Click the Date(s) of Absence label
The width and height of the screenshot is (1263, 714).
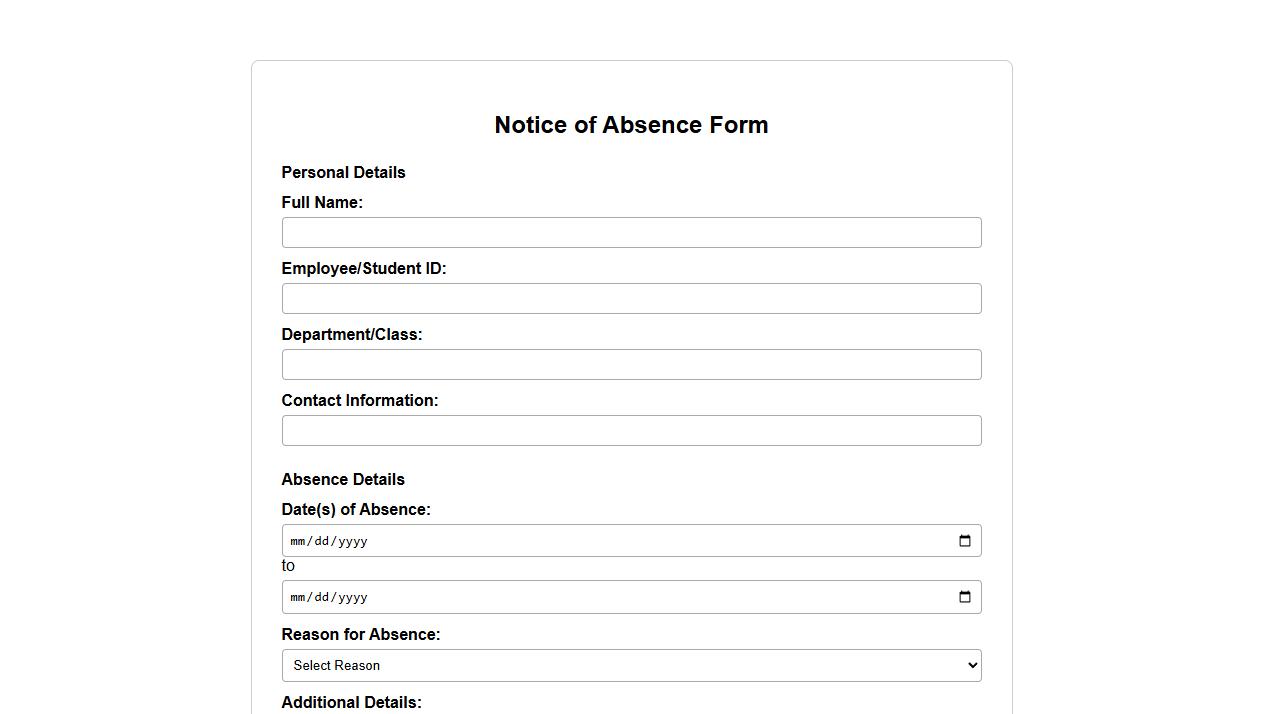pyautogui.click(x=356, y=509)
